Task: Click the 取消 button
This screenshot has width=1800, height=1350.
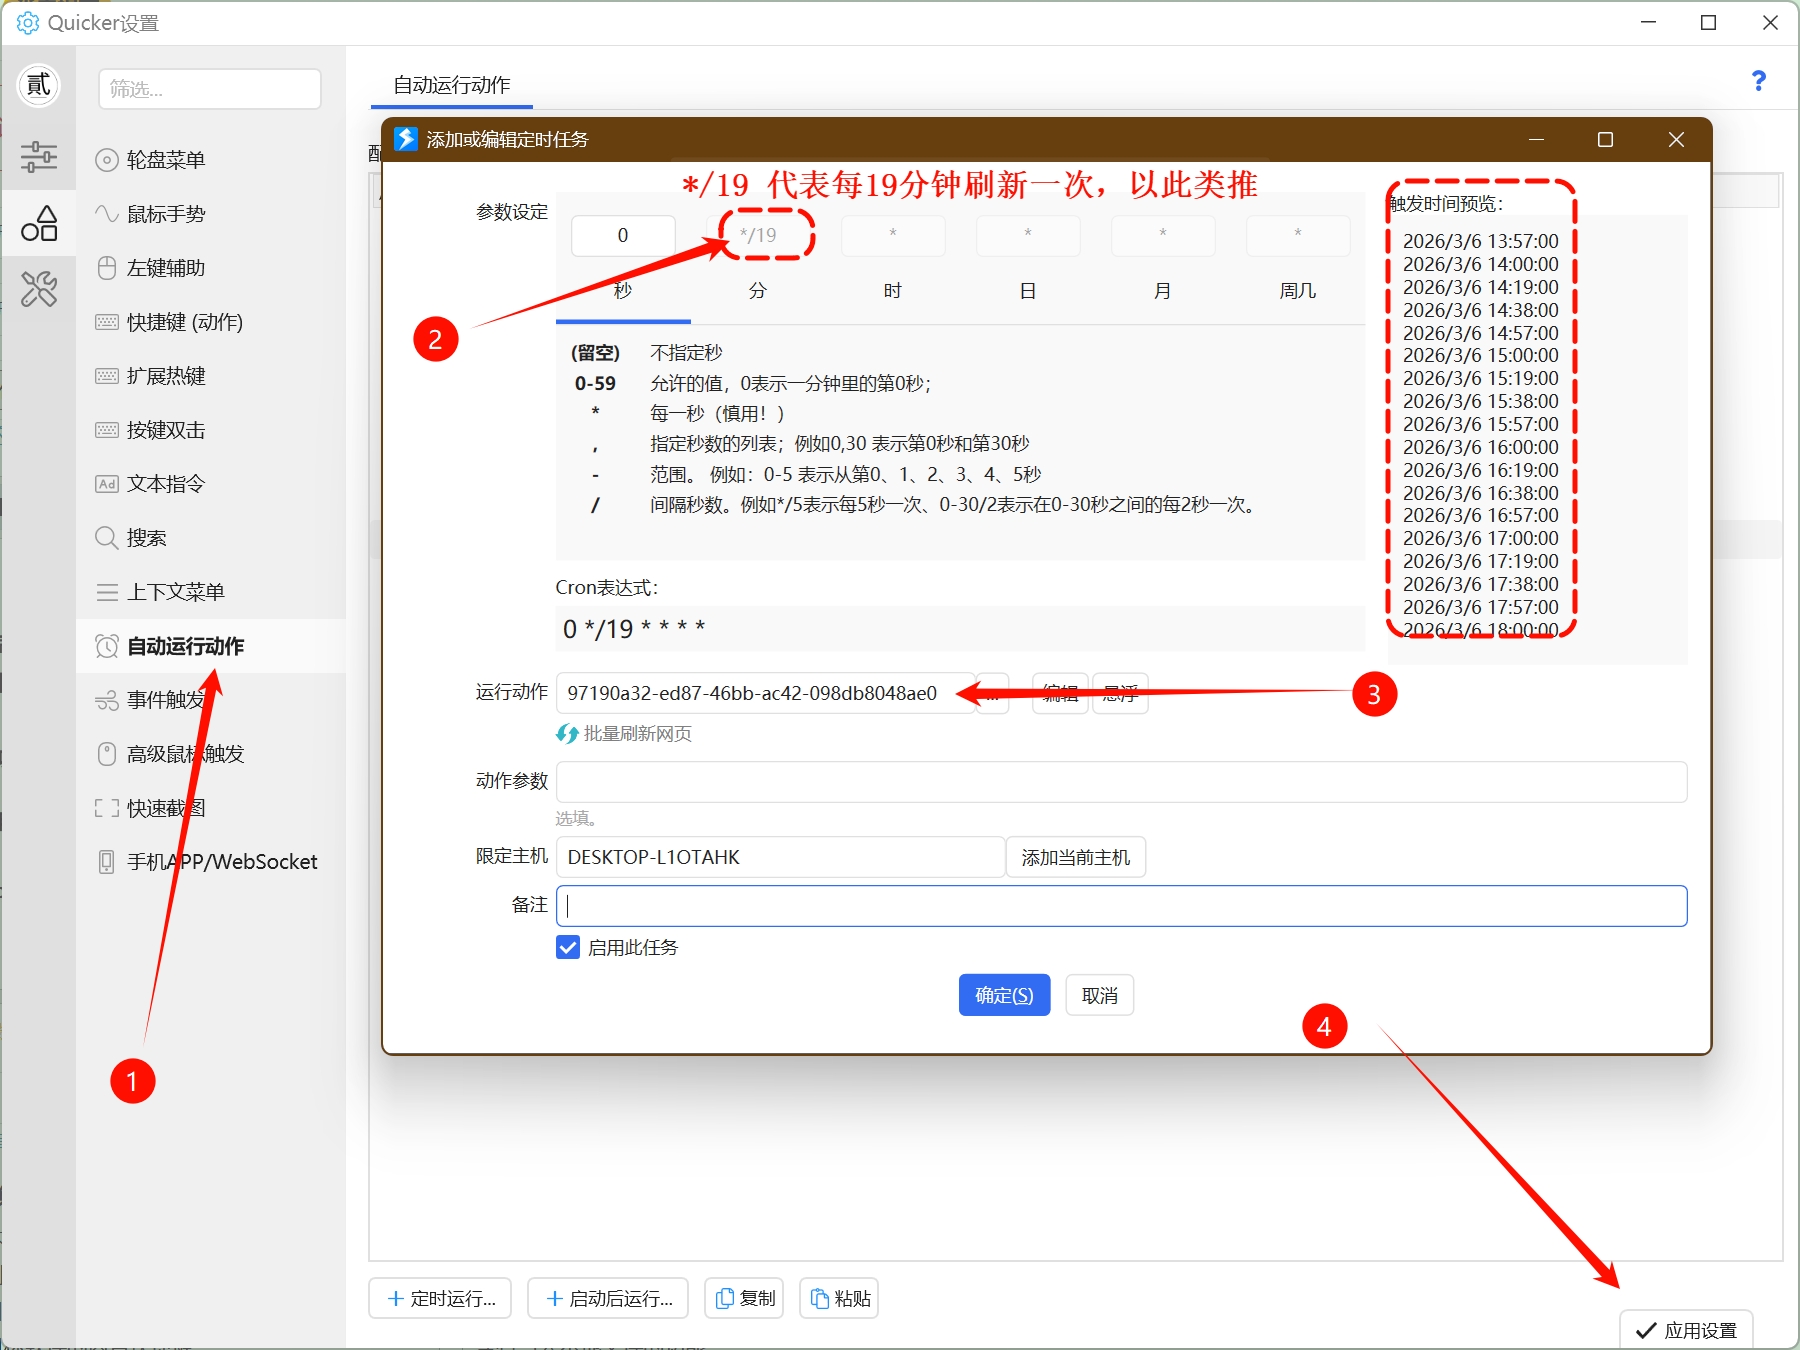Action: (1099, 995)
